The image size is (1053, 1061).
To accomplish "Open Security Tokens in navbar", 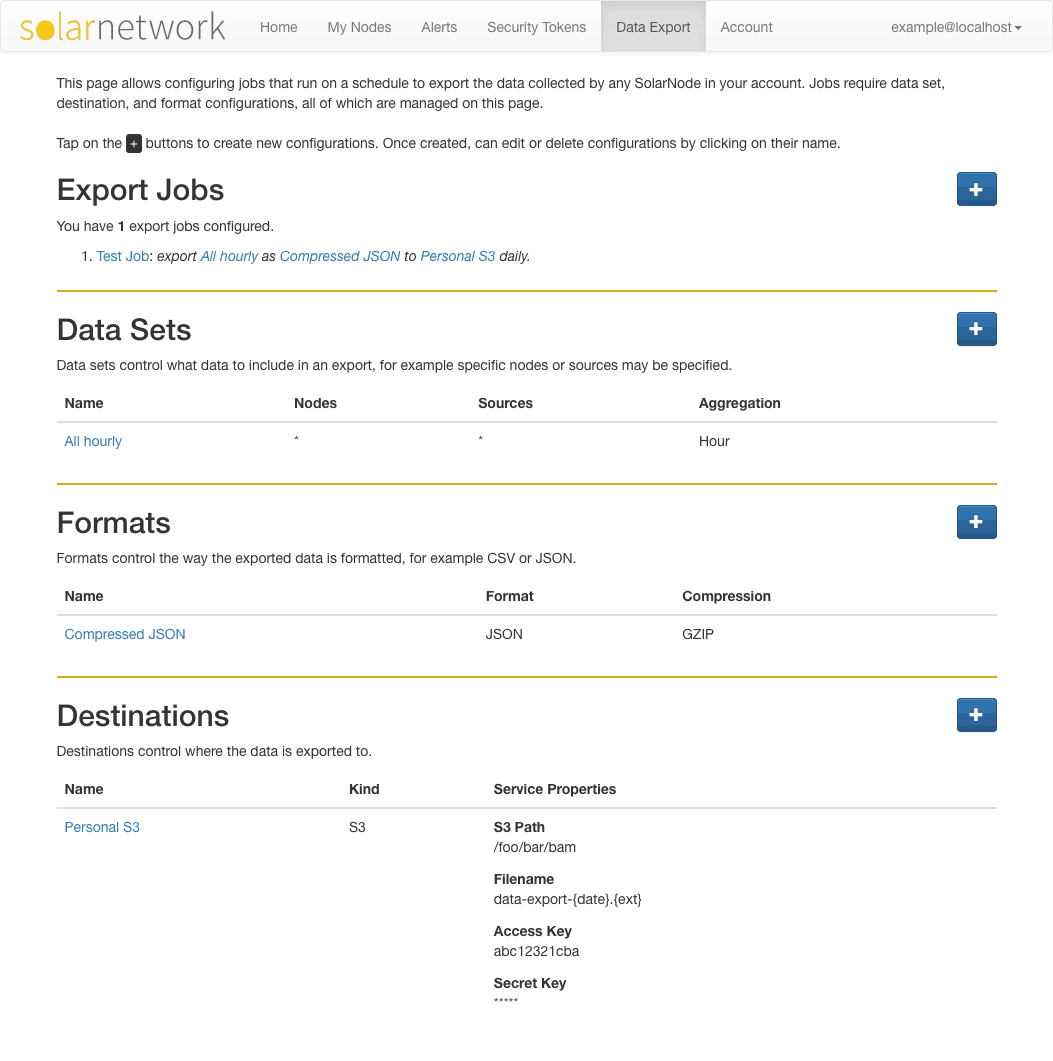I will point(537,27).
